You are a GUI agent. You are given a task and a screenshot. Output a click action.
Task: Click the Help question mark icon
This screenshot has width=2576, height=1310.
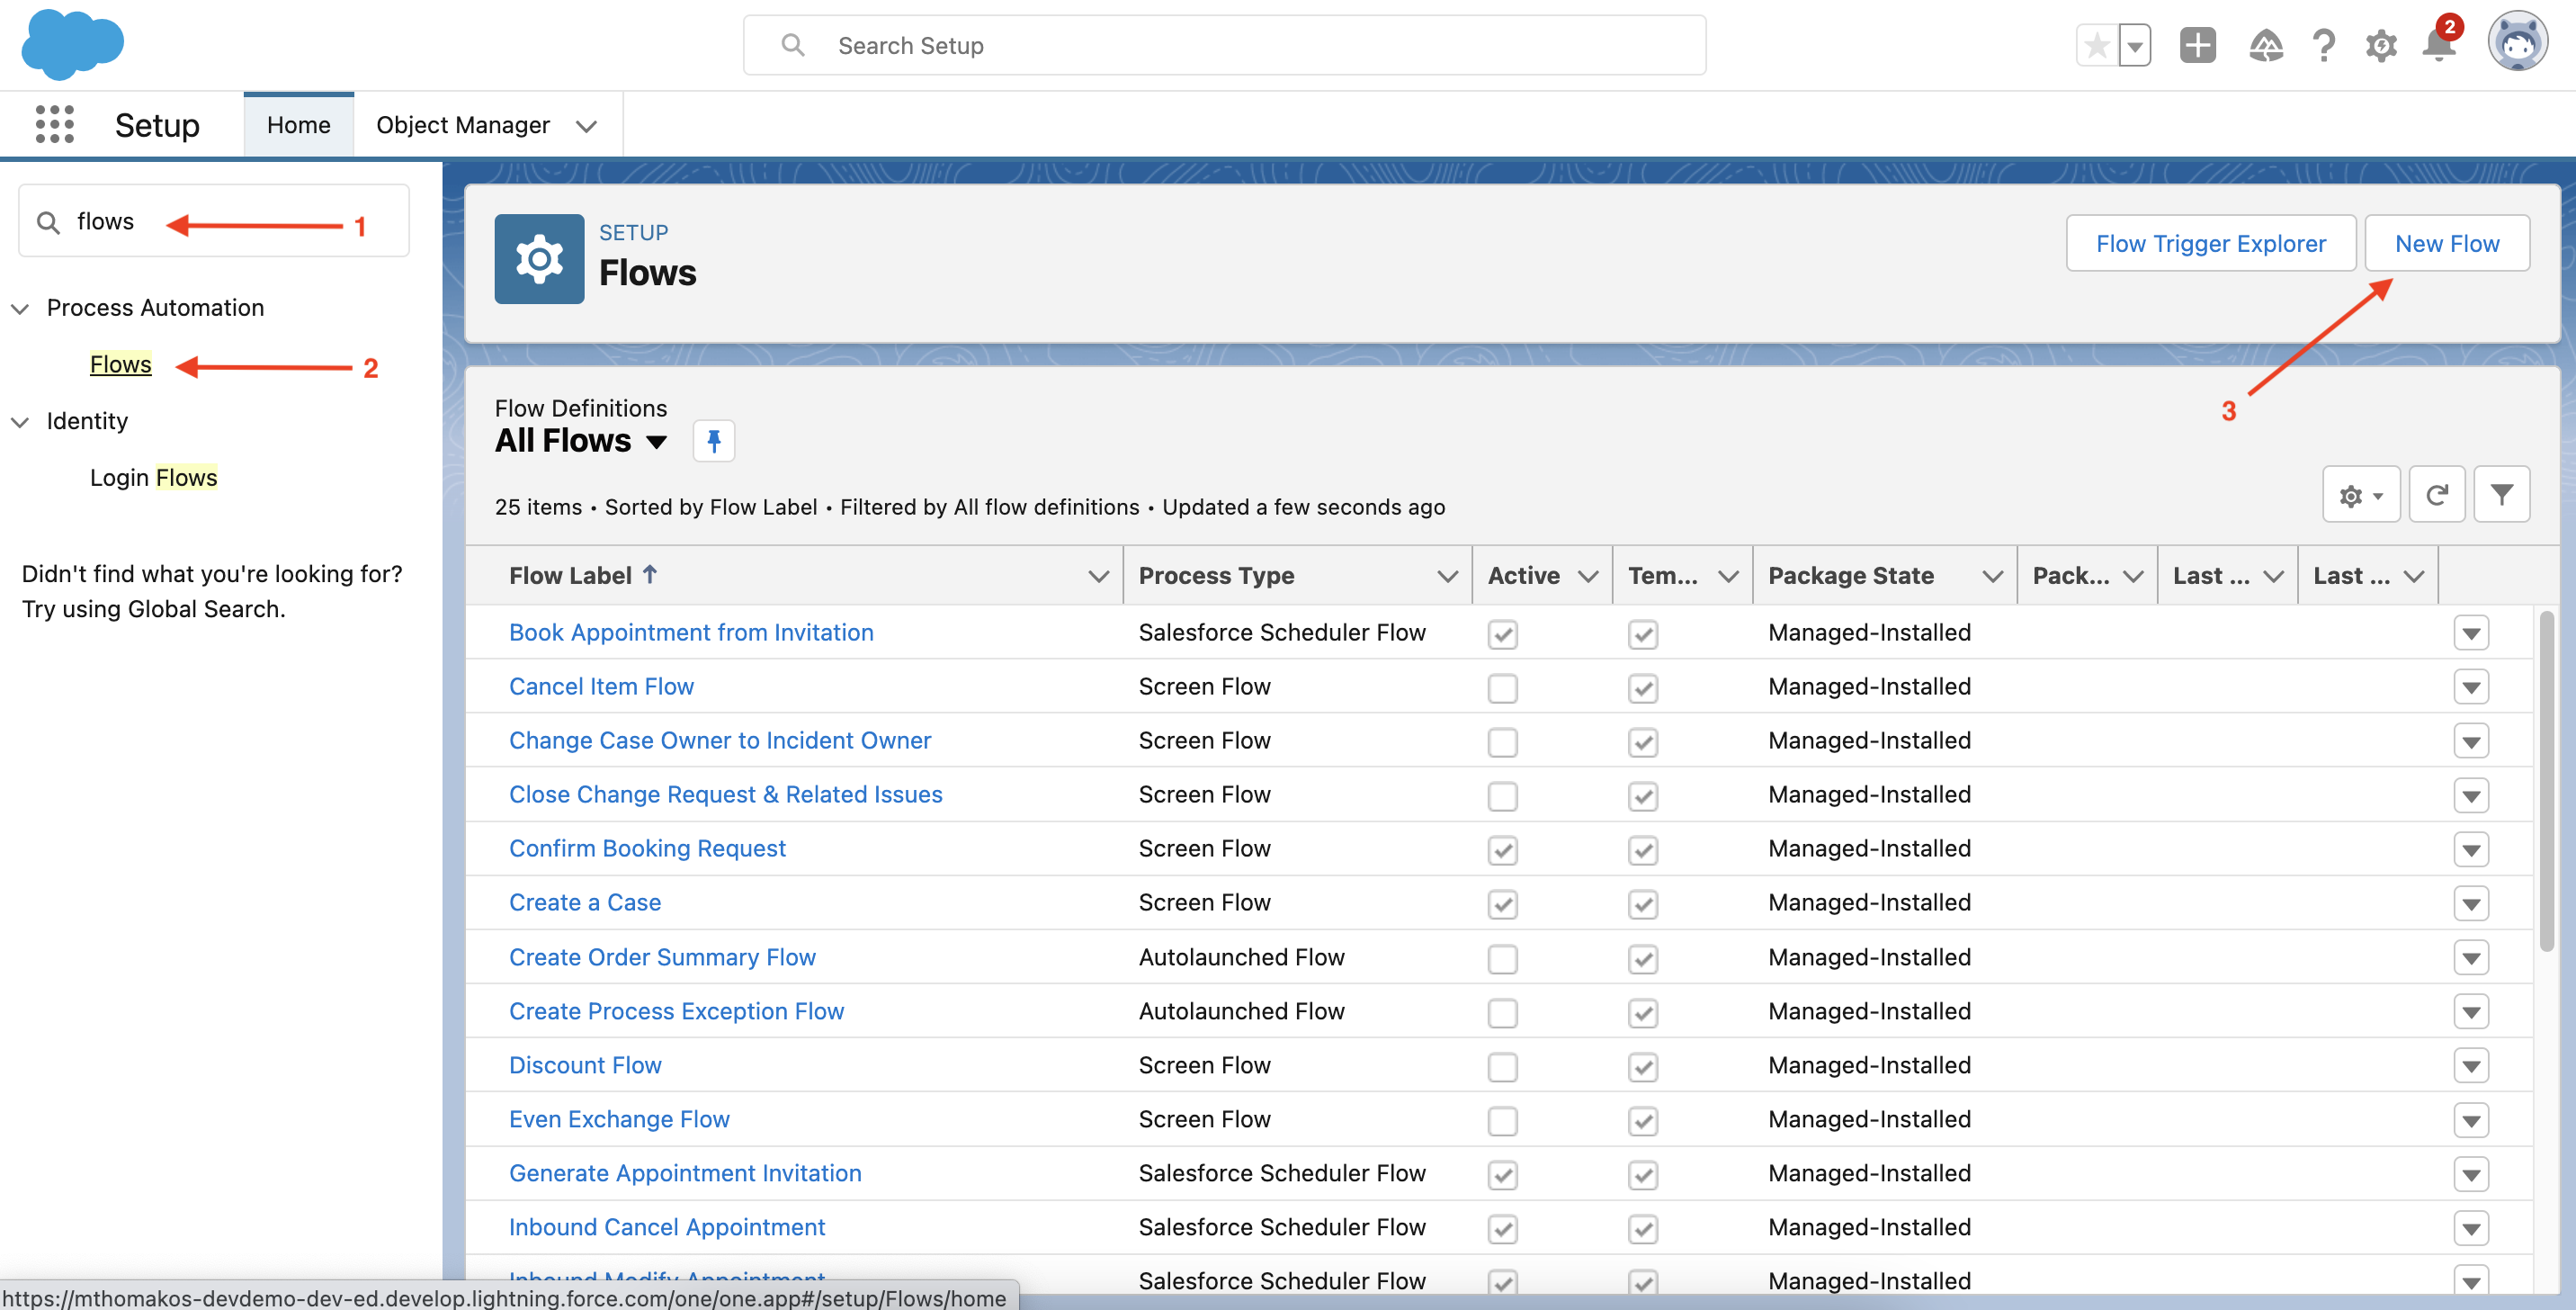2323,45
